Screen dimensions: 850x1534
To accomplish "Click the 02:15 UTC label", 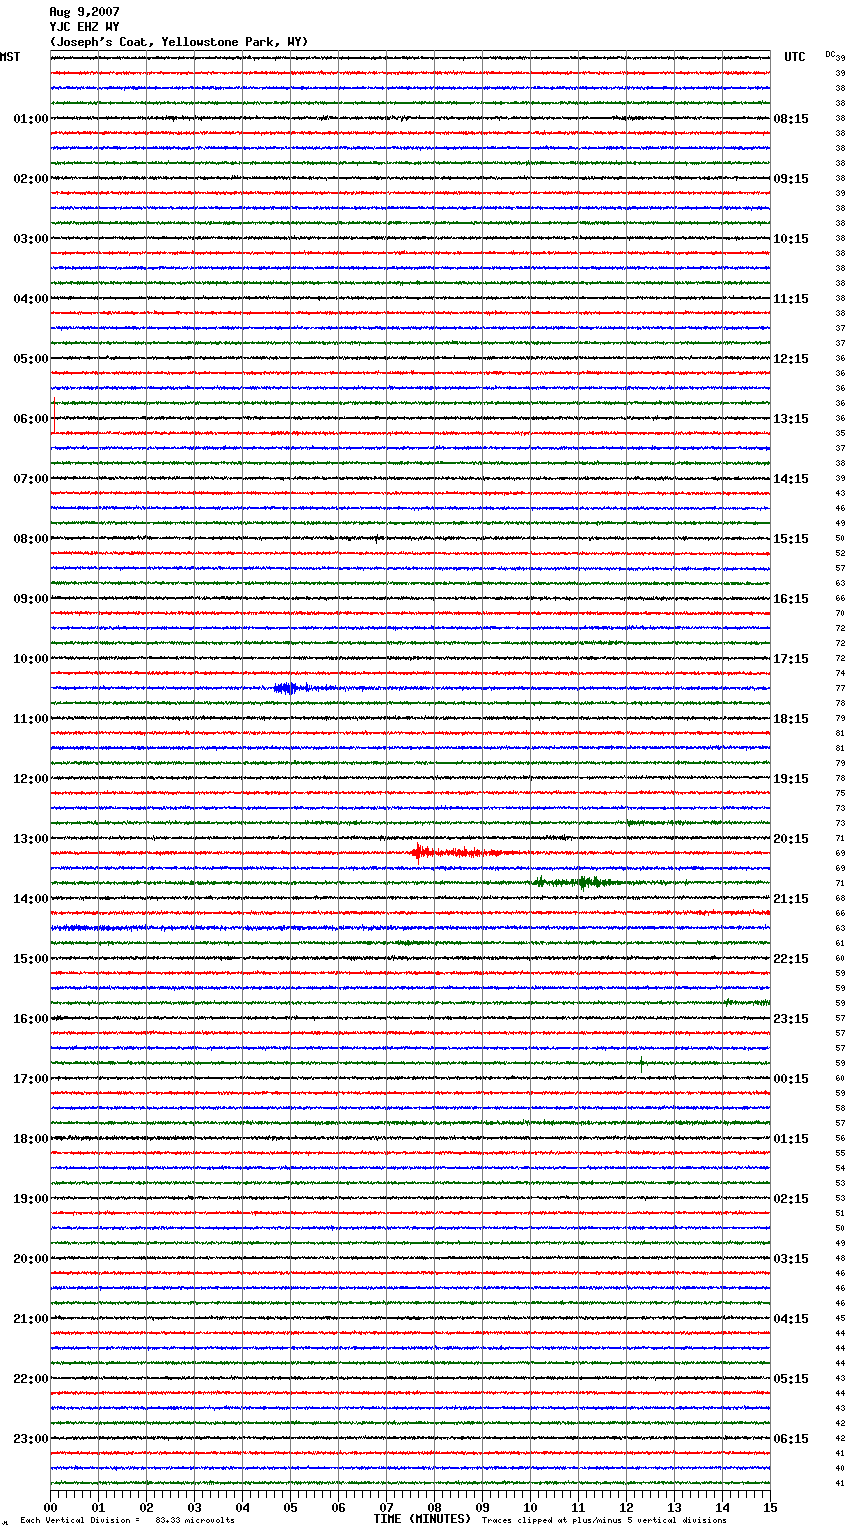I will coord(791,1199).
